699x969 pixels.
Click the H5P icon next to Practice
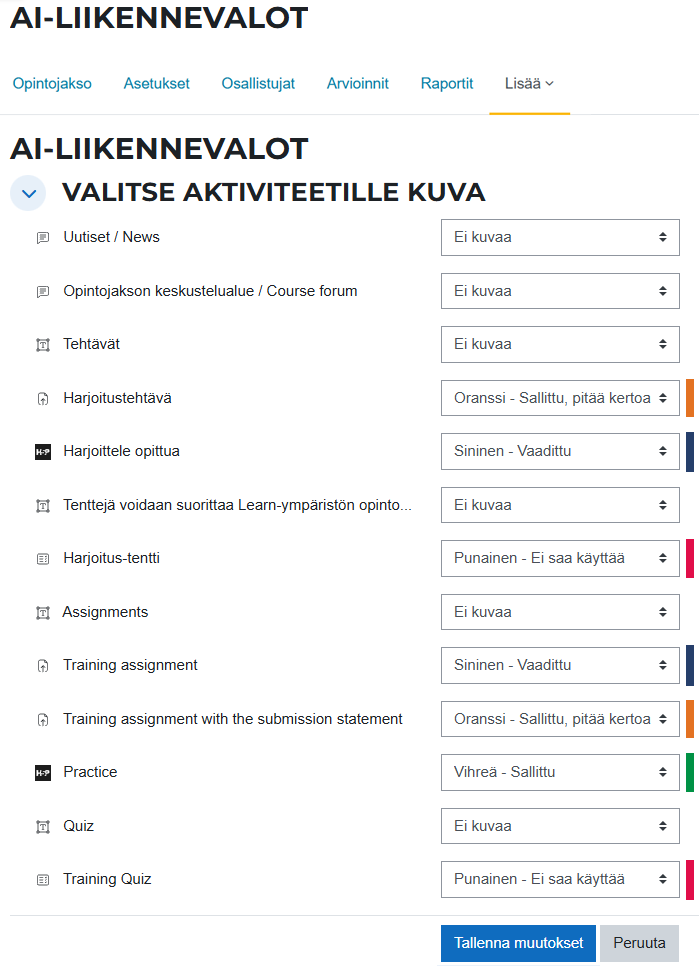pyautogui.click(x=40, y=772)
